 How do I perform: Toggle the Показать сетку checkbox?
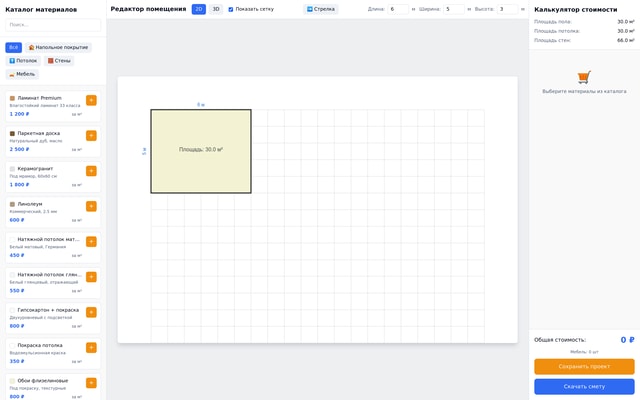click(x=231, y=9)
